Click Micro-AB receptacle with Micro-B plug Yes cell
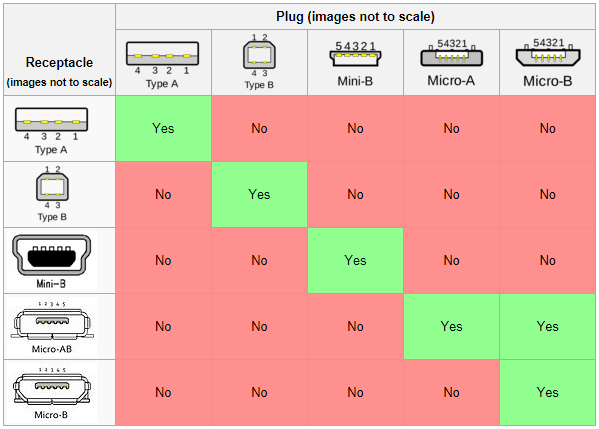This screenshot has width=599, height=429. click(547, 327)
